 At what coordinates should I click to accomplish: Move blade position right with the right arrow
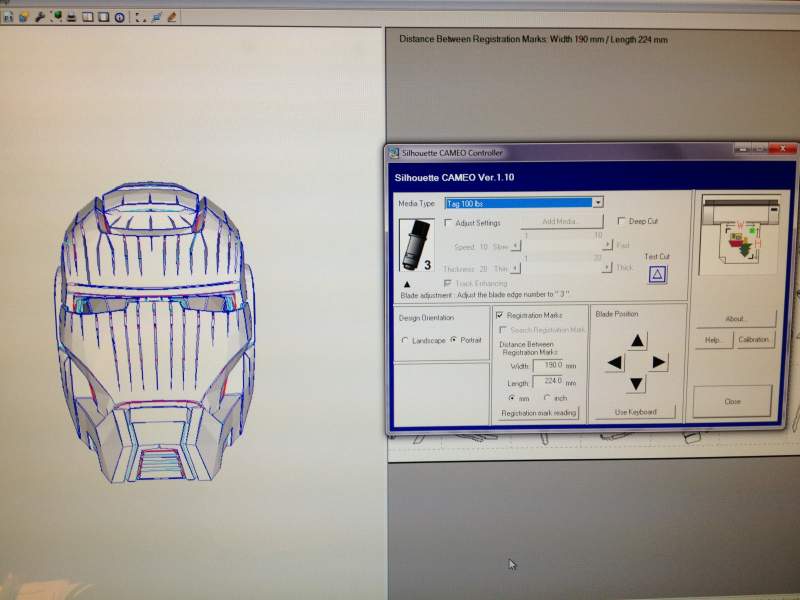(659, 362)
